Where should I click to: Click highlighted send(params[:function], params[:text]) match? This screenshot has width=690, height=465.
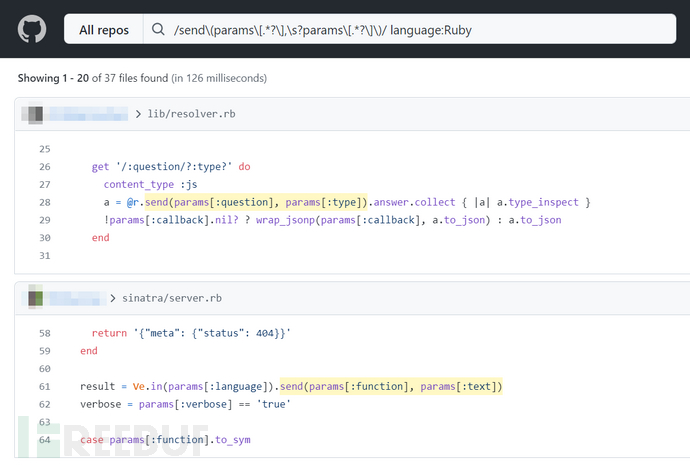point(391,387)
